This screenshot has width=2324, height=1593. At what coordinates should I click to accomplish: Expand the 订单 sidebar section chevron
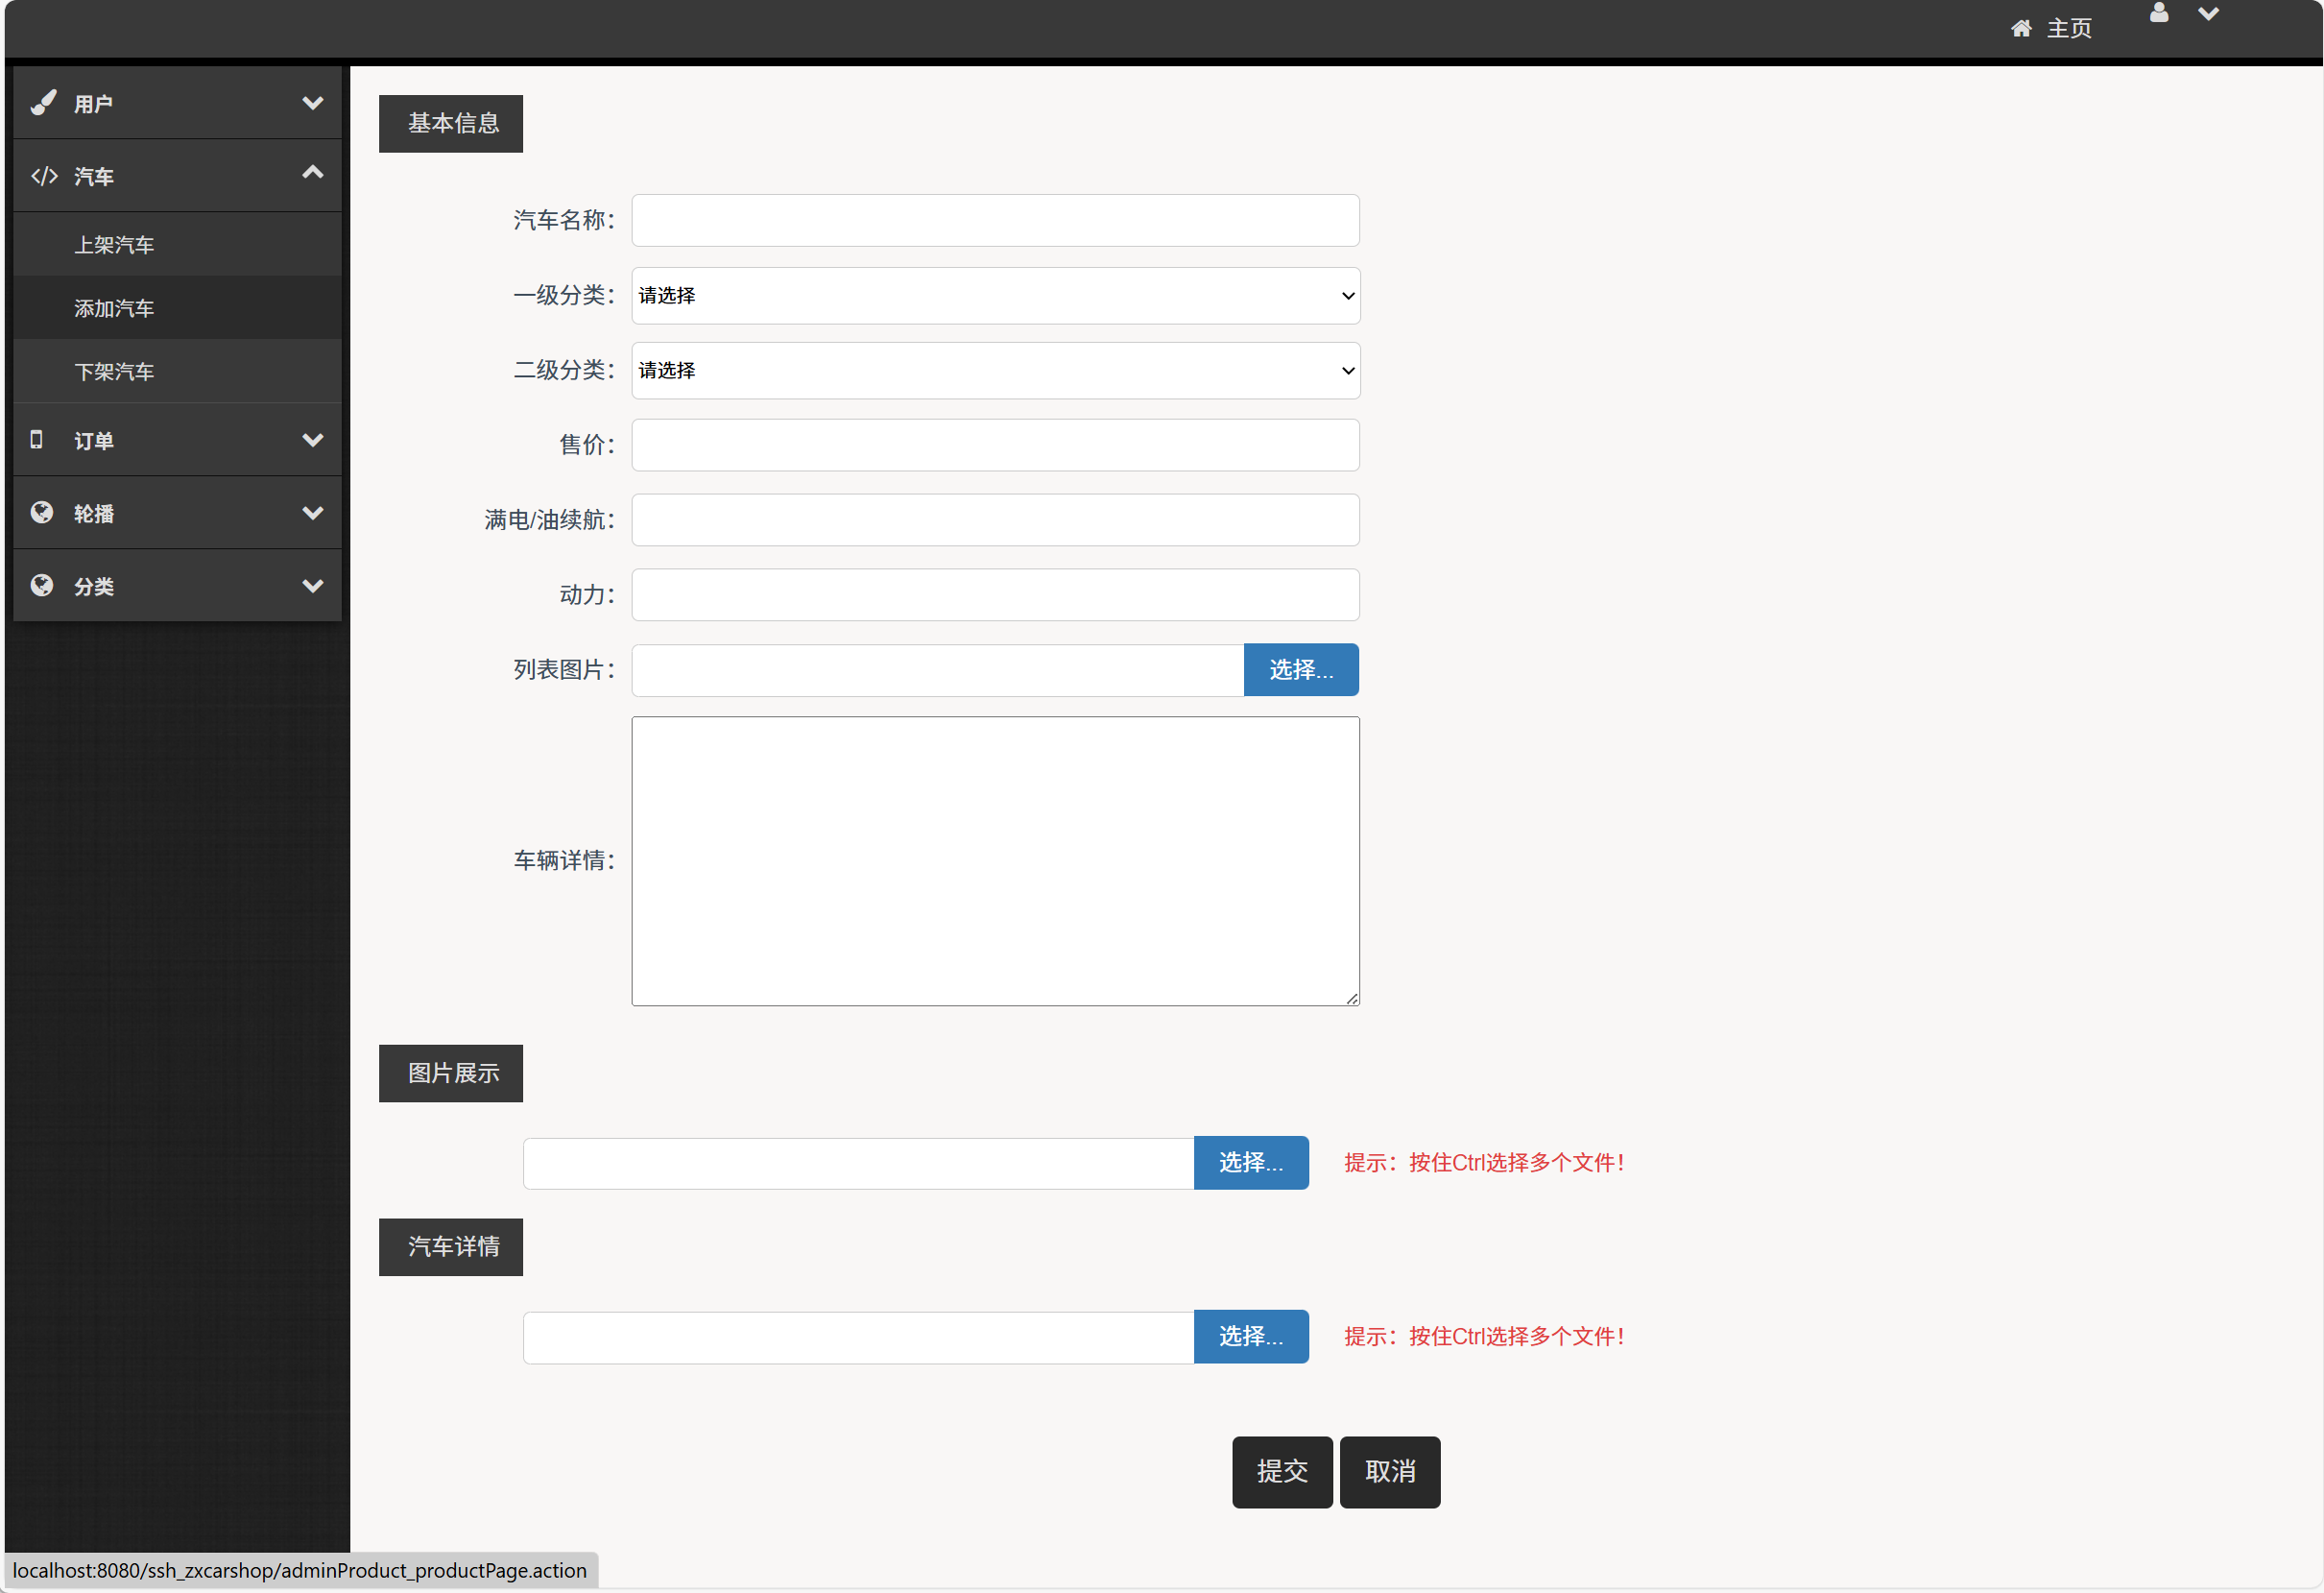[312, 440]
